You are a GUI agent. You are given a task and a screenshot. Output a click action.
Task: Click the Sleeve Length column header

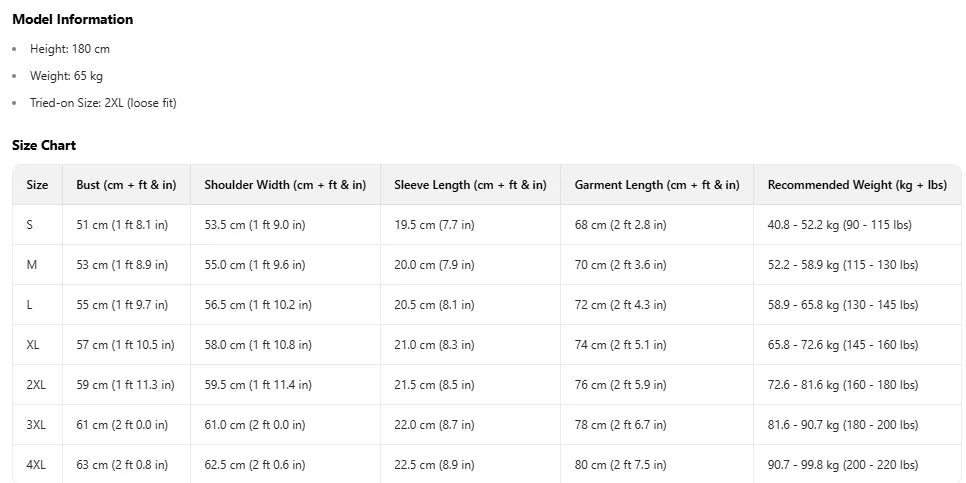470,185
